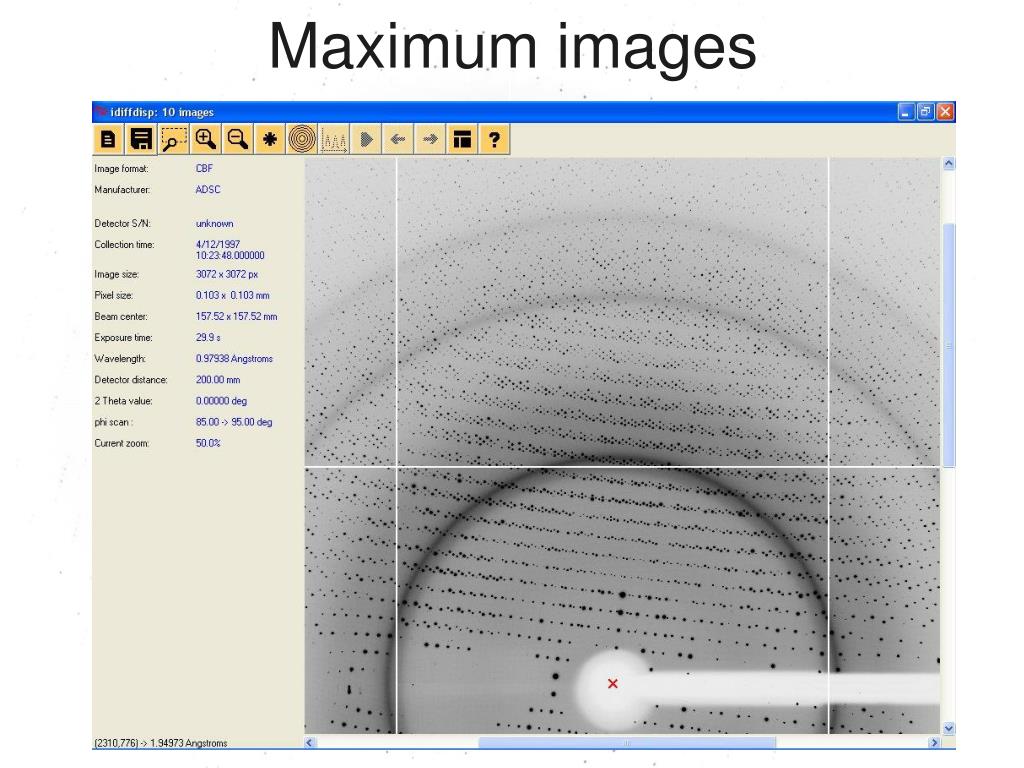Toggle the resolution rings icon
The image size is (1024, 768).
[302, 139]
